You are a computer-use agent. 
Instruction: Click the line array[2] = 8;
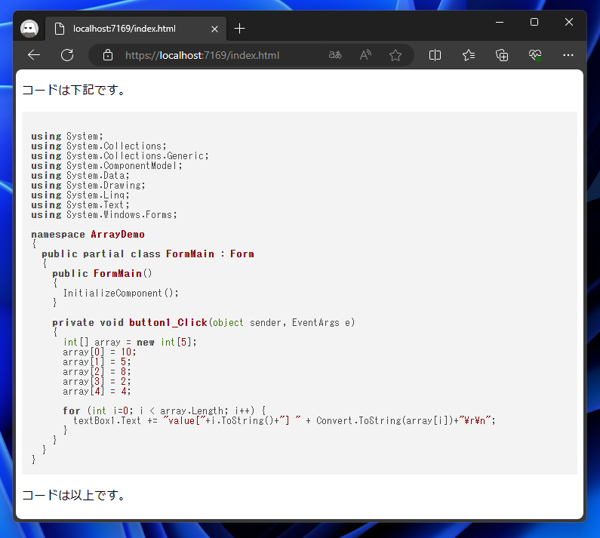pos(97,372)
